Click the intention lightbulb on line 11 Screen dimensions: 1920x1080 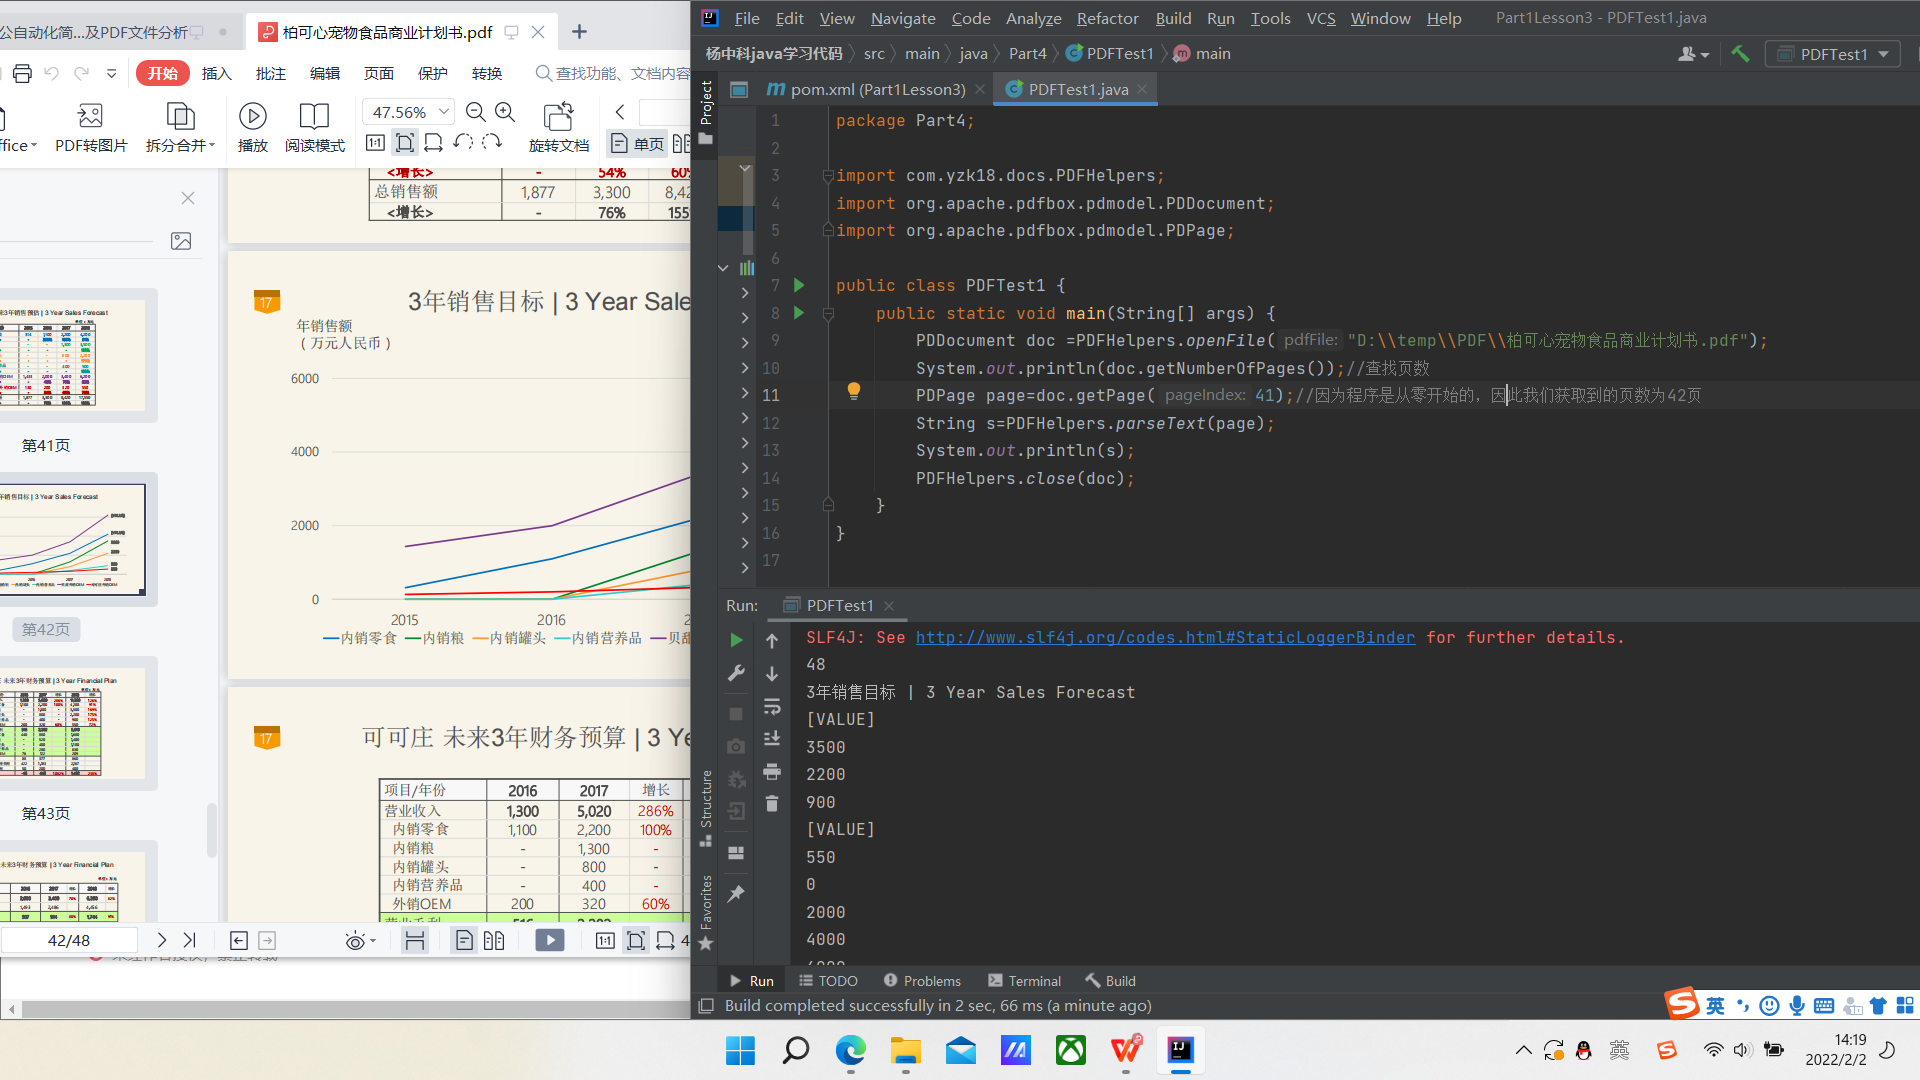click(x=853, y=390)
